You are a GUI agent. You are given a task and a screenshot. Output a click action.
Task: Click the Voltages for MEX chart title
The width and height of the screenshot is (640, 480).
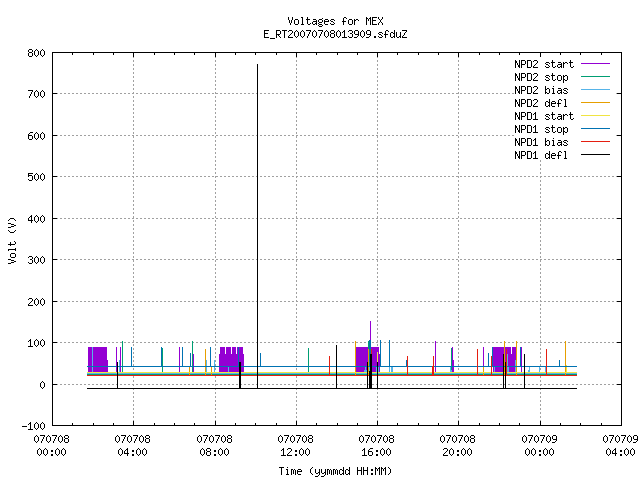coord(335,21)
